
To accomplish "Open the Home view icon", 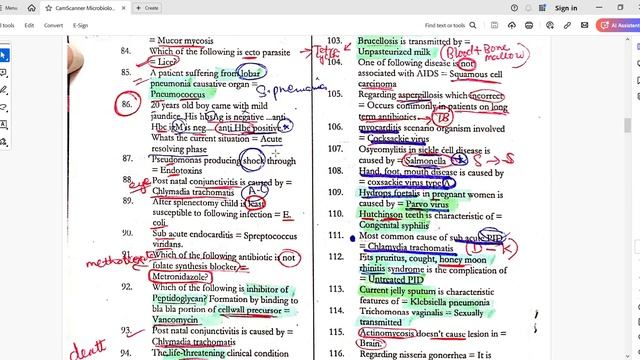I will pos(31,8).
